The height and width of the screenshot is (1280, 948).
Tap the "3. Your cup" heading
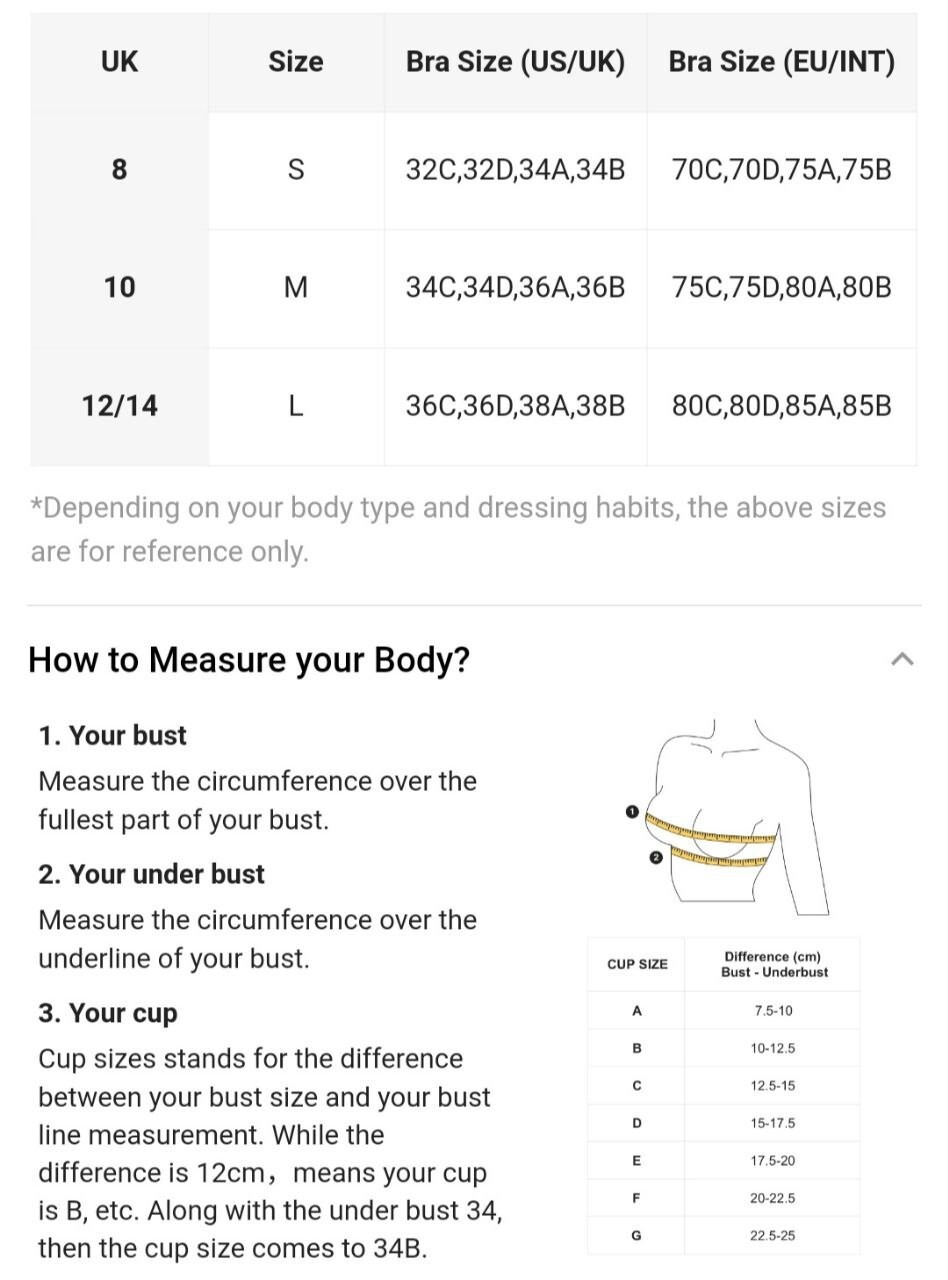coord(107,1013)
